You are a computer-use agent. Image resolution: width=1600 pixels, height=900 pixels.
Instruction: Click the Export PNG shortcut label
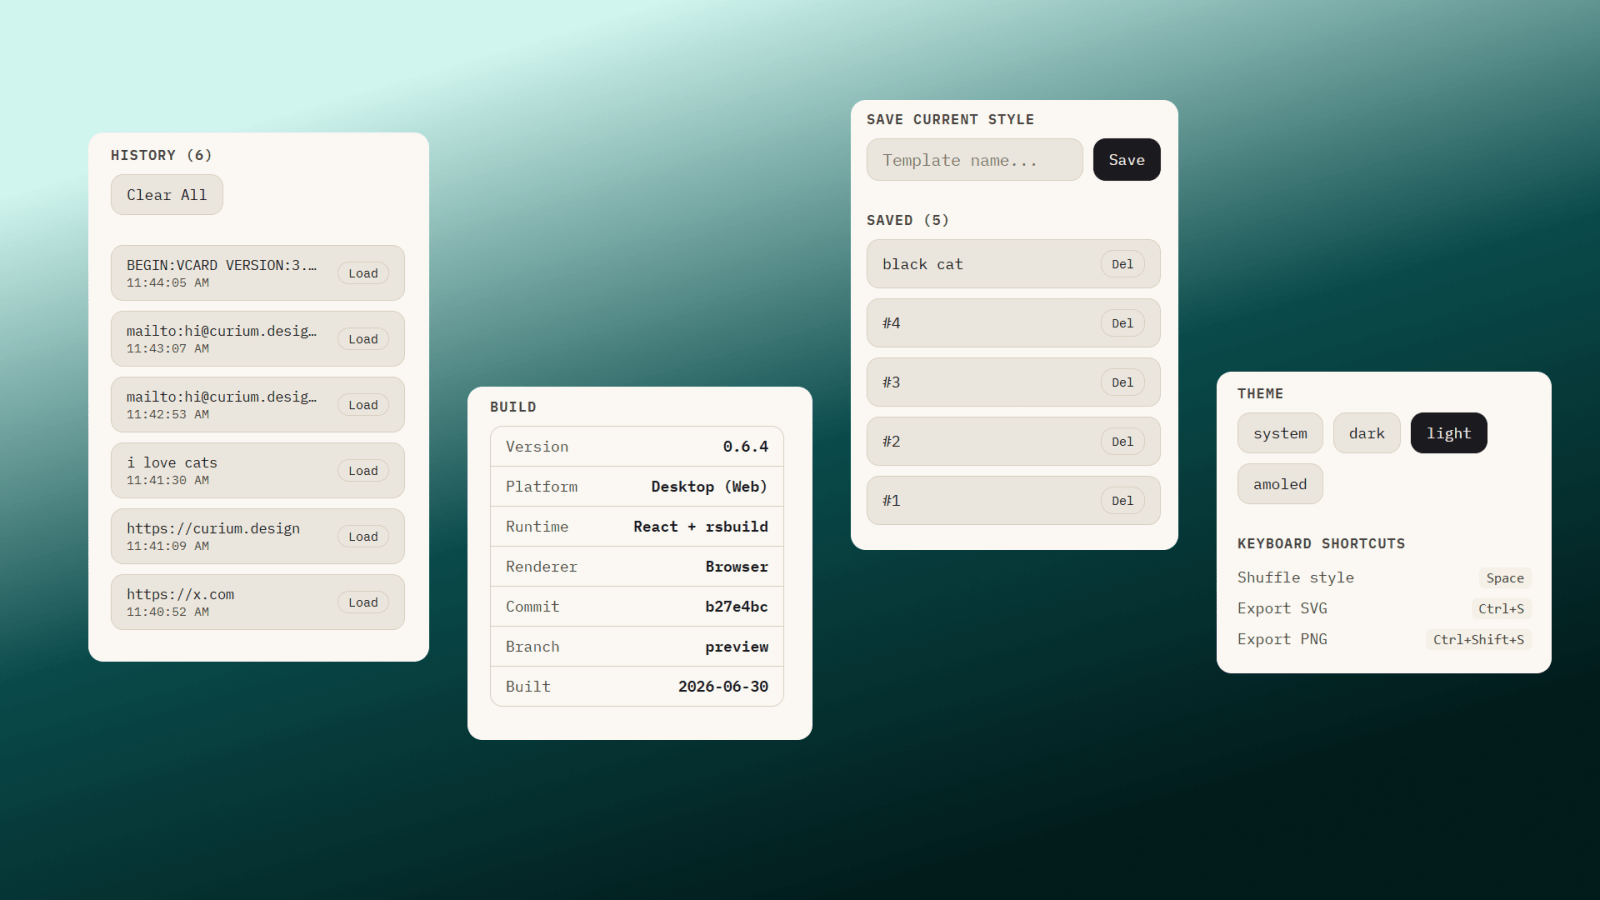(x=1283, y=640)
